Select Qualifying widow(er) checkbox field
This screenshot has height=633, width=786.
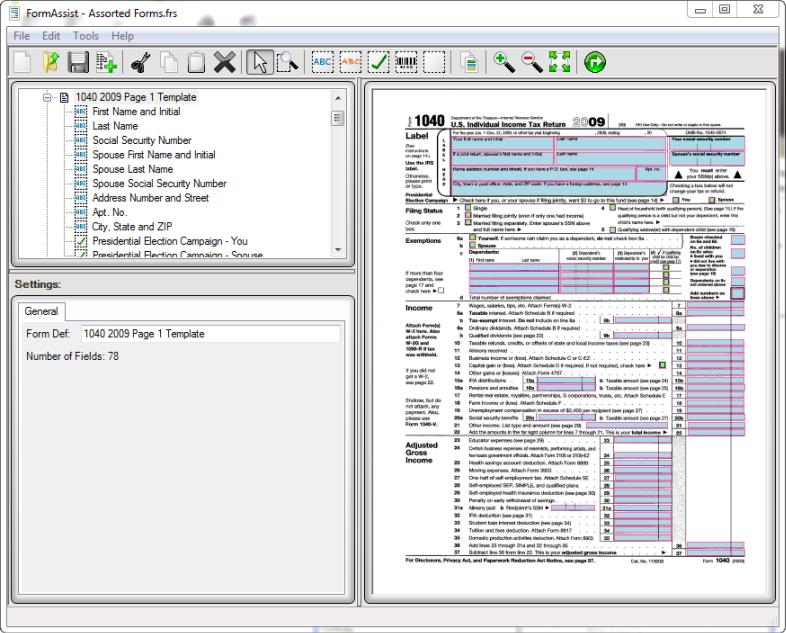tap(613, 230)
